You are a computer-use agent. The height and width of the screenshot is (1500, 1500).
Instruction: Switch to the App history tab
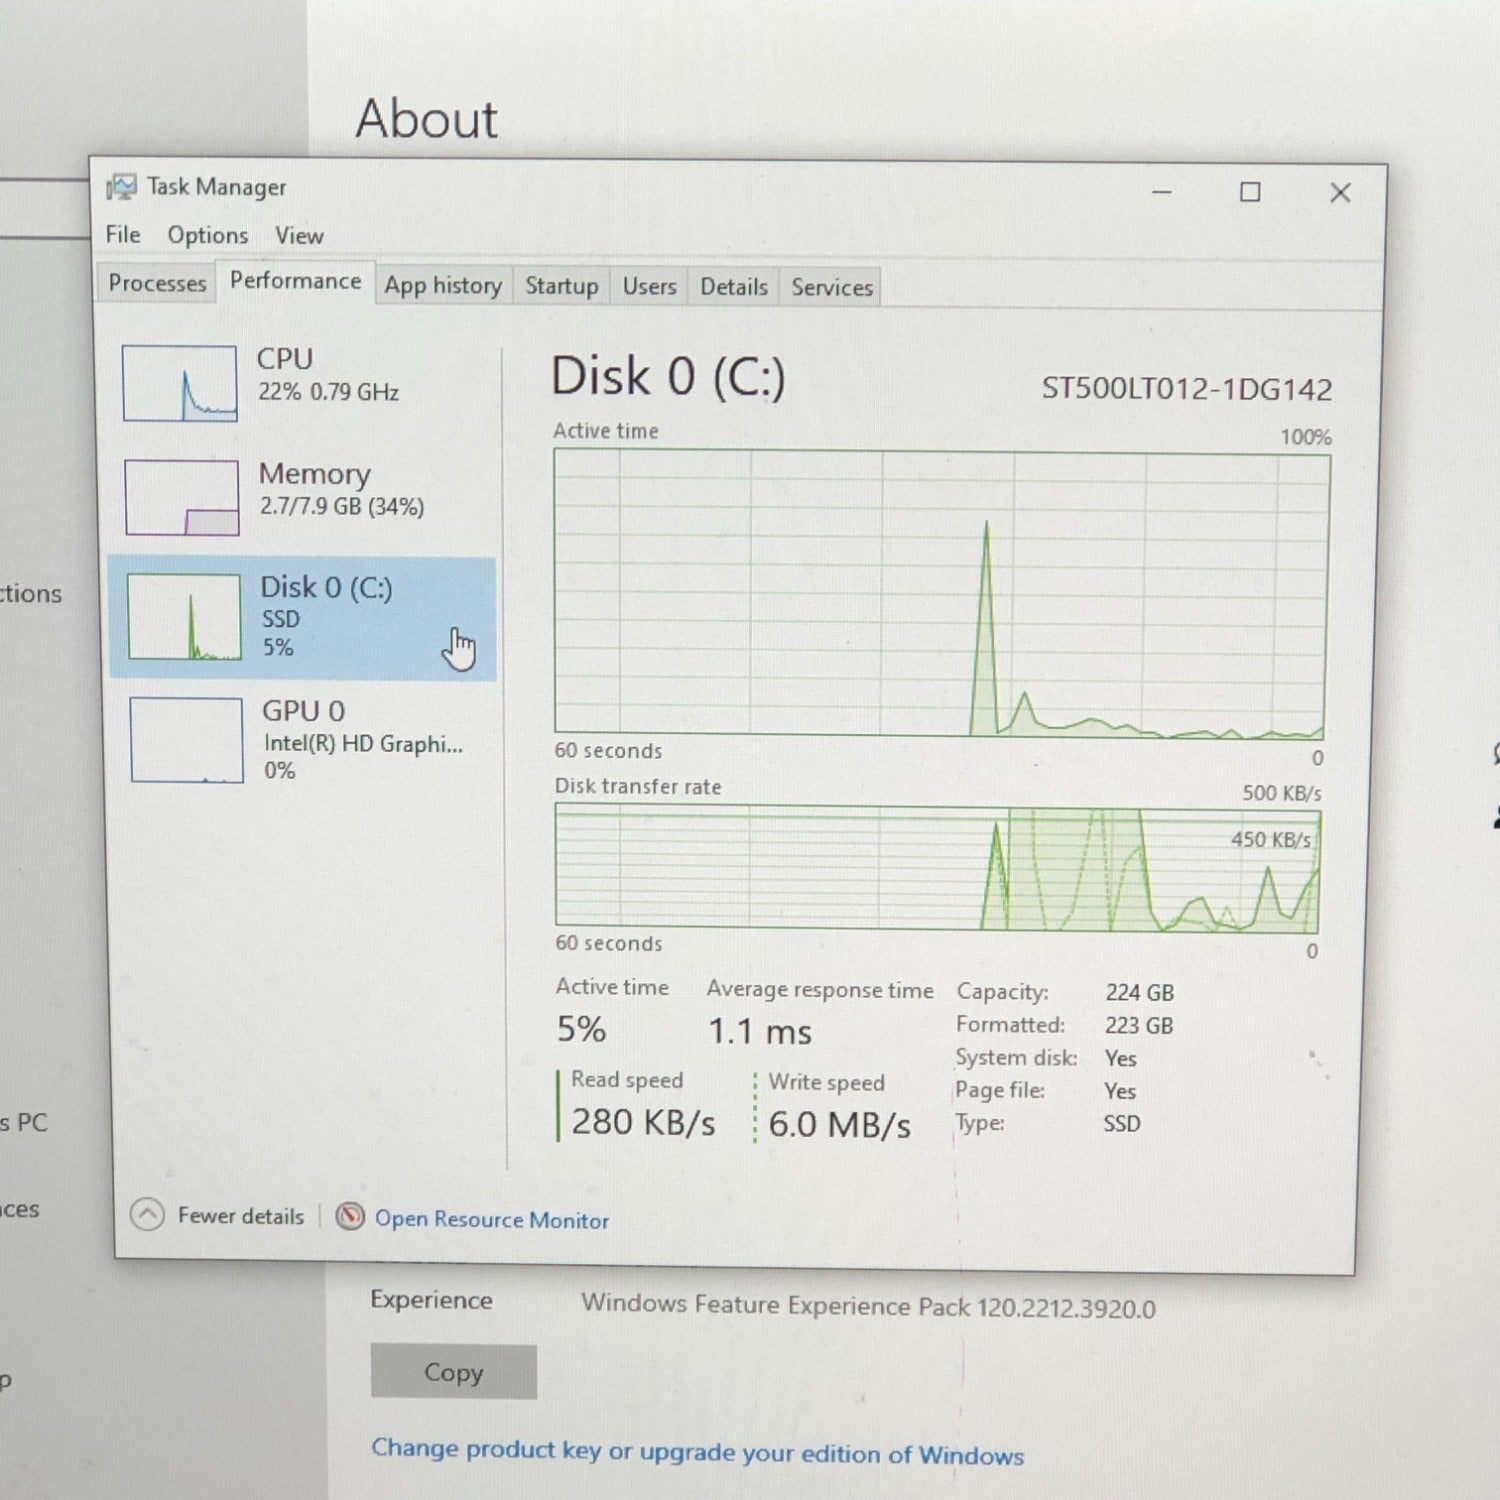443,286
